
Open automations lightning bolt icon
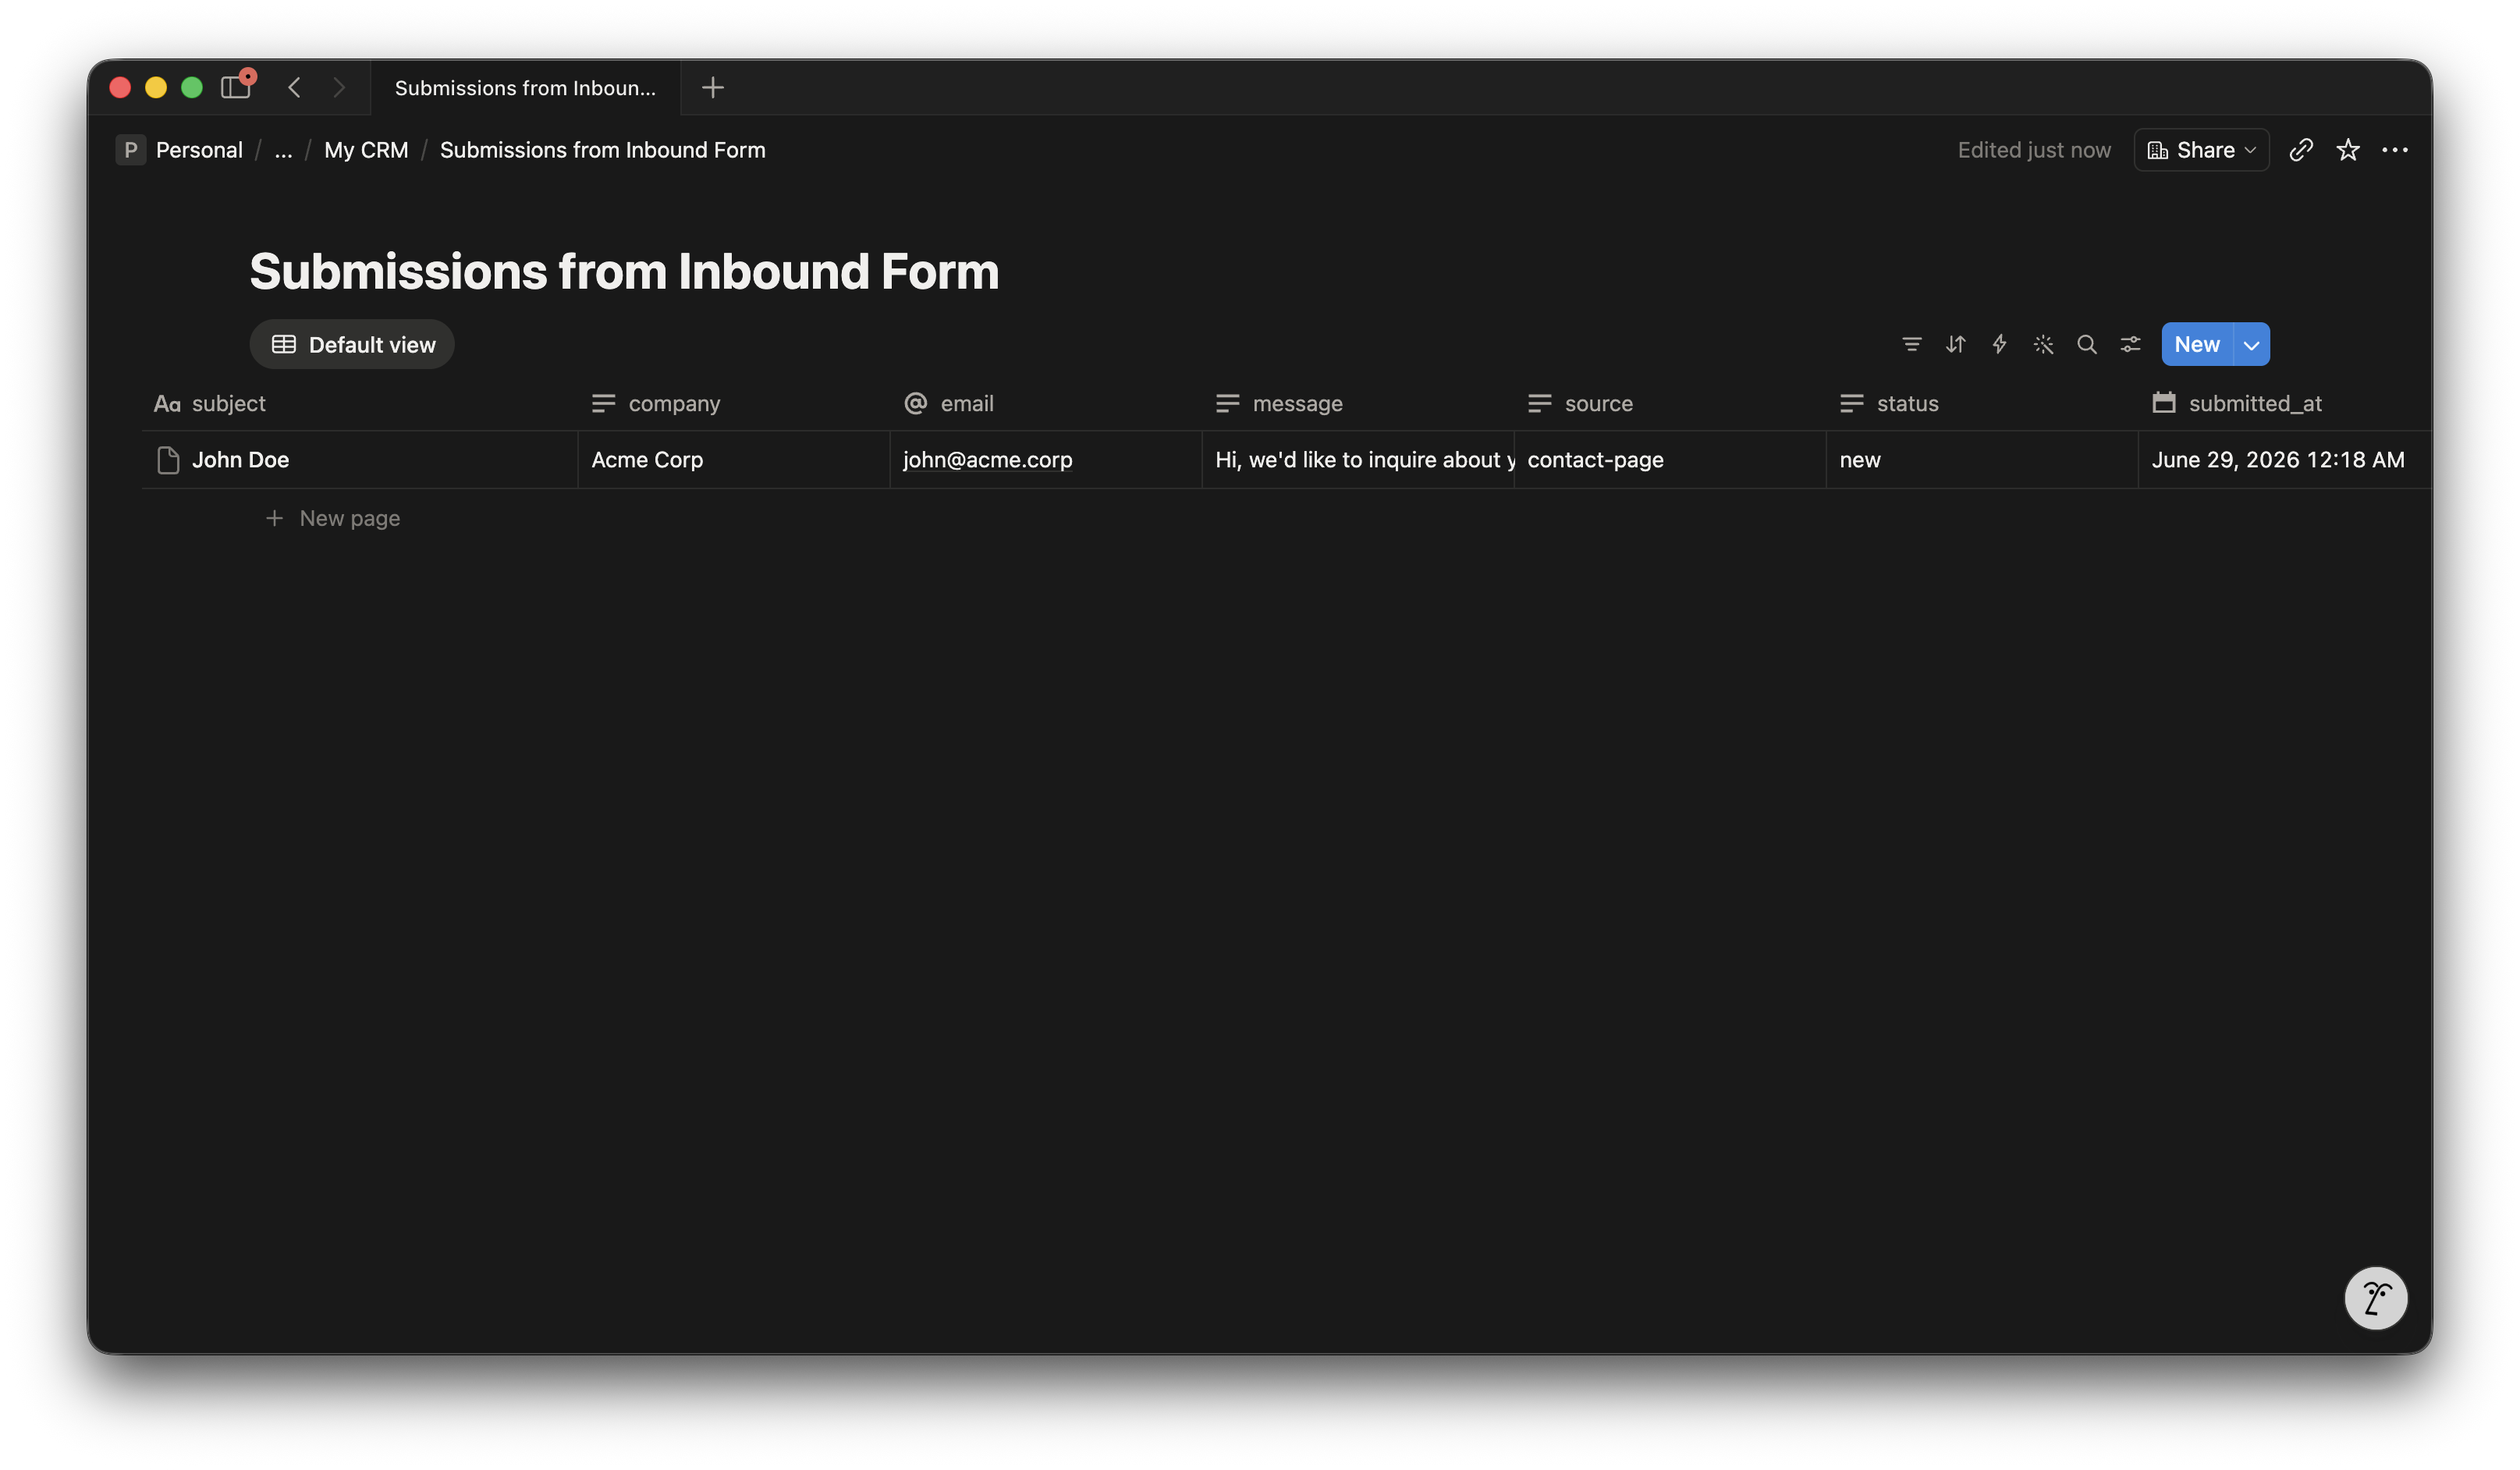coord(1999,344)
